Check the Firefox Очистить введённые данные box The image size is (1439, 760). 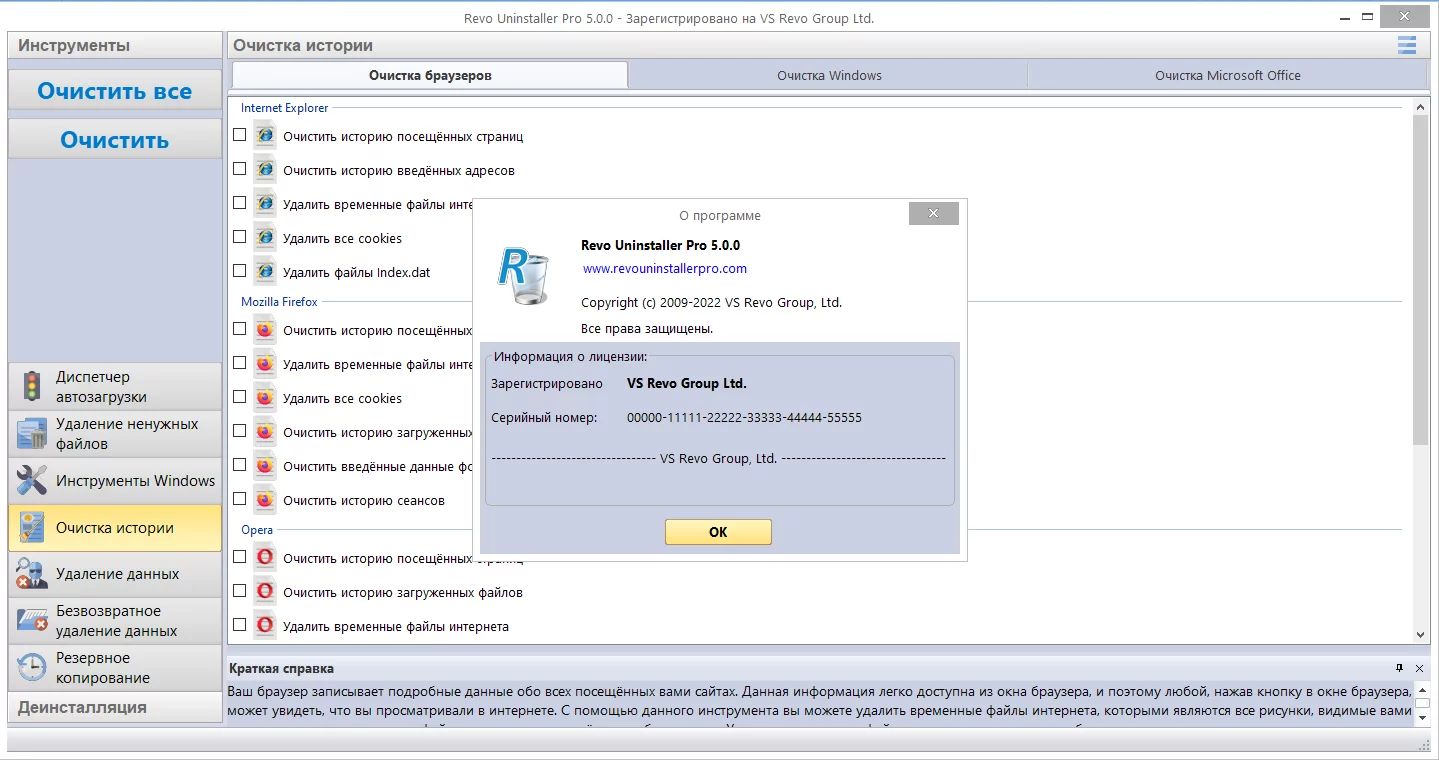coord(240,464)
